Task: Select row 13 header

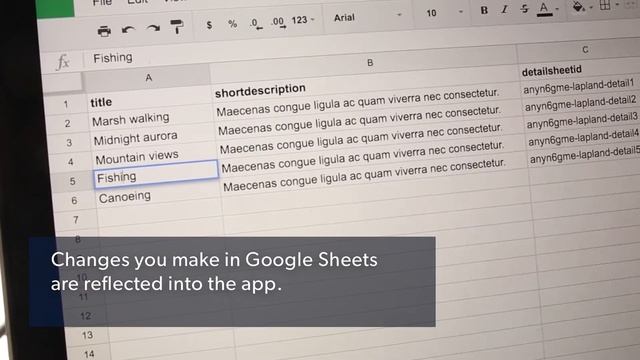Action: [87, 336]
